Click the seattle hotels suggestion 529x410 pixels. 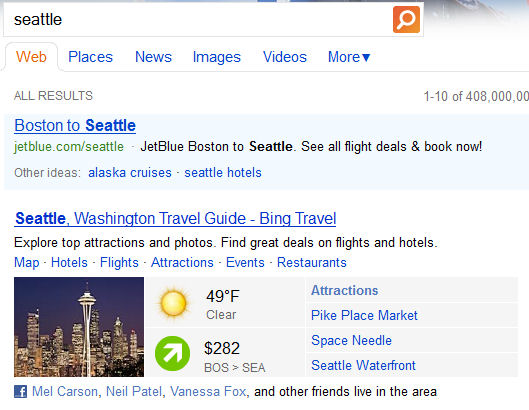223,173
